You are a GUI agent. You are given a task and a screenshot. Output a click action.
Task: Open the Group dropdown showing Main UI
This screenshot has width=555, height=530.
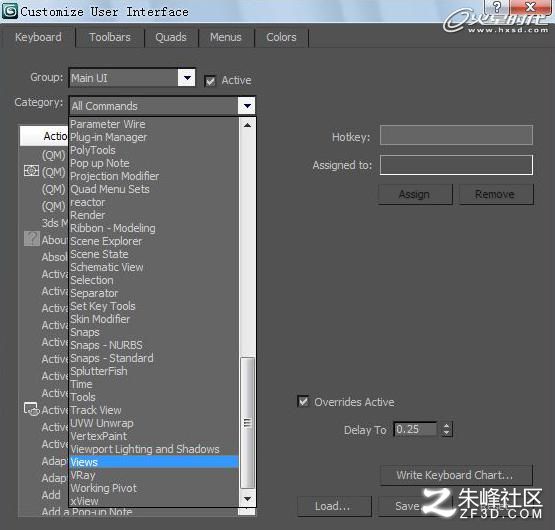coord(132,78)
